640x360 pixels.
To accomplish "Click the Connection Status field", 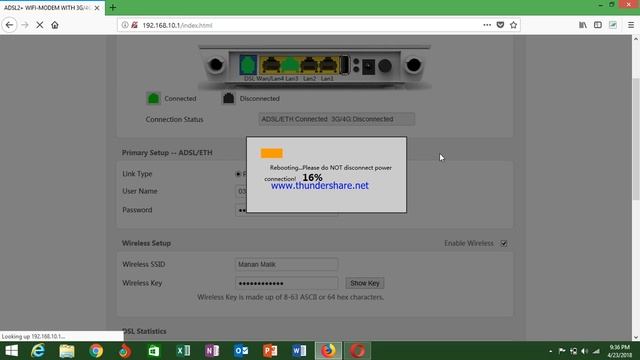I will pos(336,119).
